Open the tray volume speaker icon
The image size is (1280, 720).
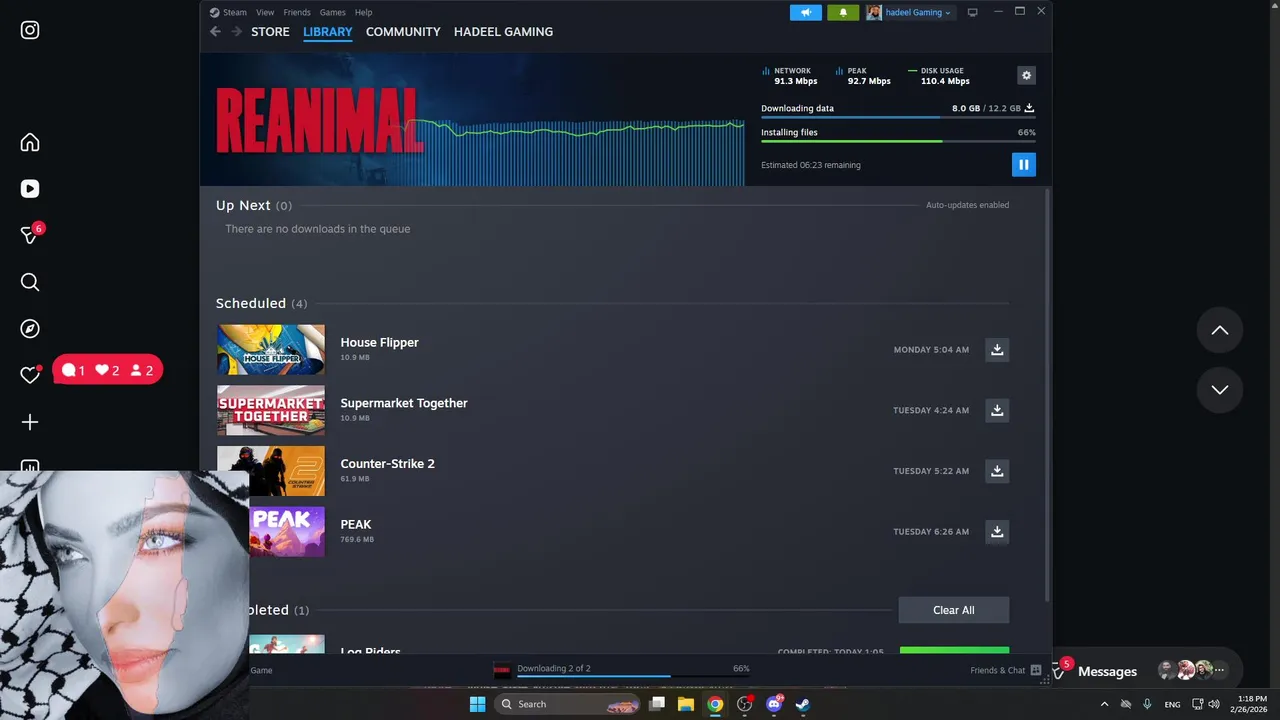1213,704
